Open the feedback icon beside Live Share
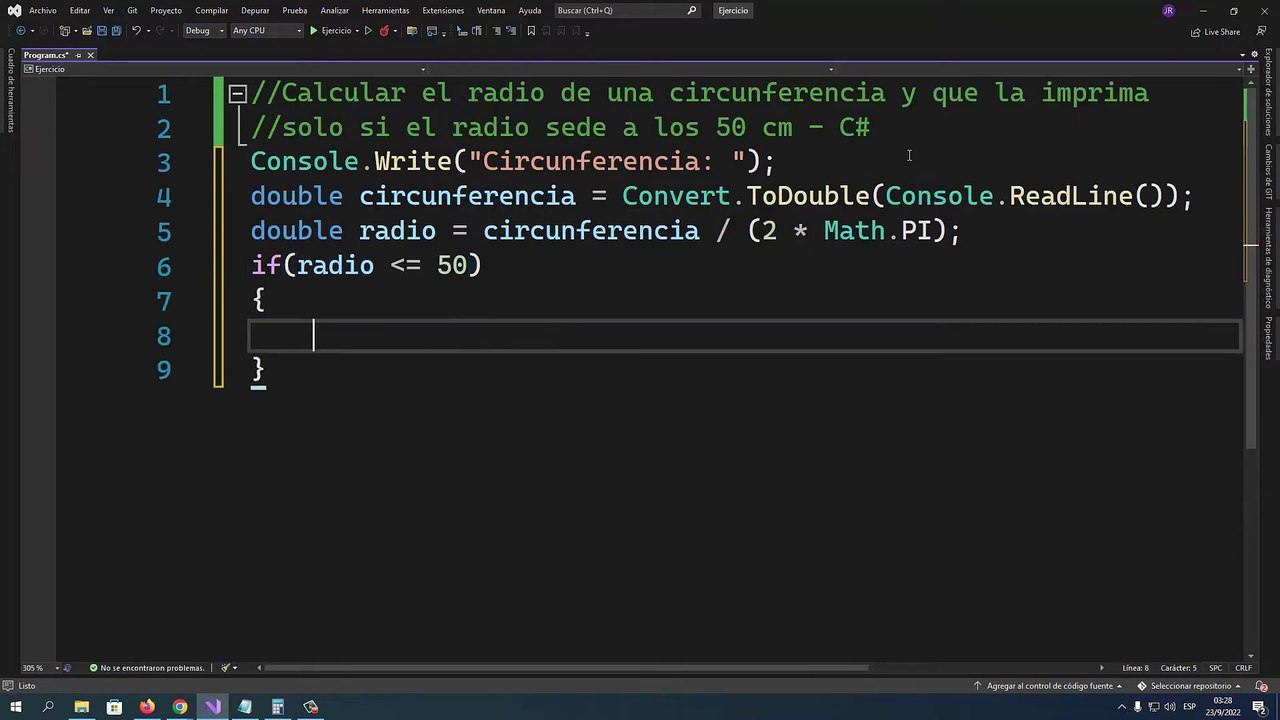 click(x=1261, y=31)
